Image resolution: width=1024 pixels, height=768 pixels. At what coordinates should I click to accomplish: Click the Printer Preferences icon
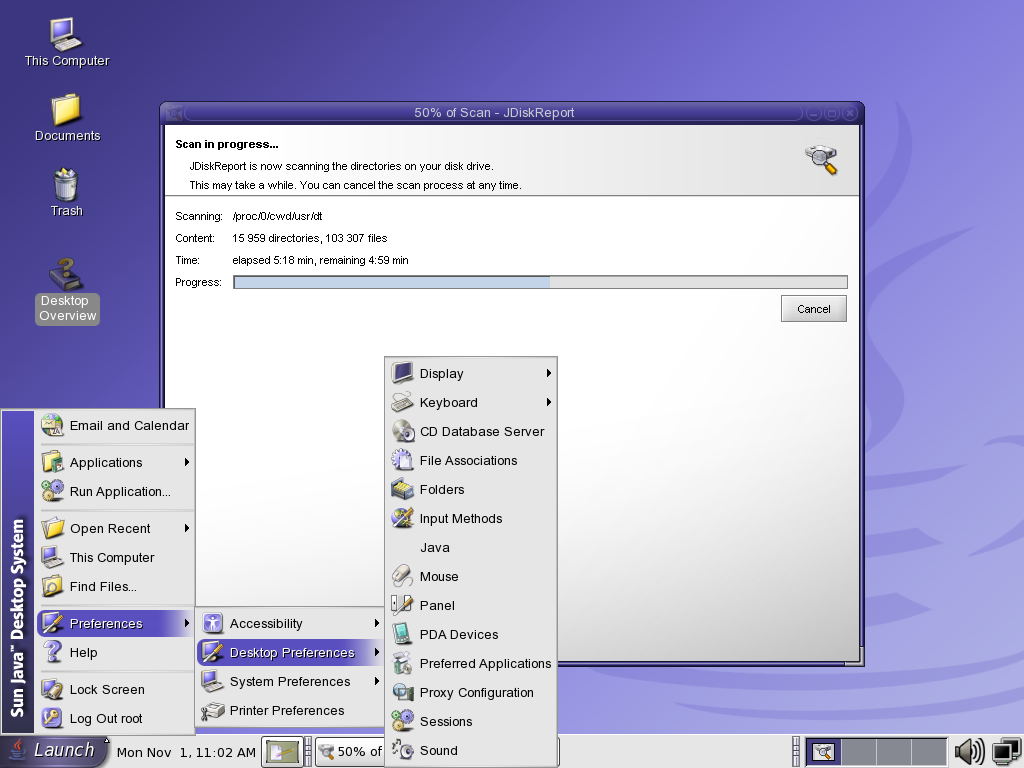(x=212, y=711)
